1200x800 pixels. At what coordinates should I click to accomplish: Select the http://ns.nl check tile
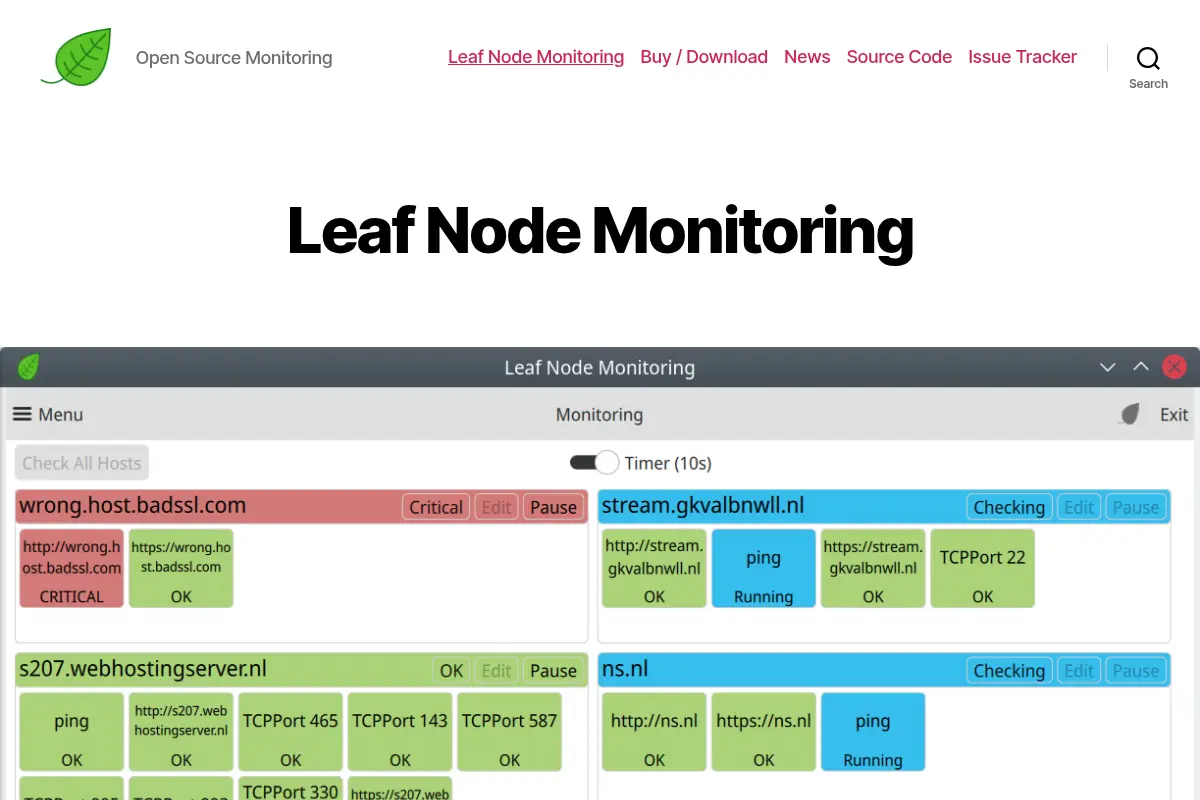(x=654, y=731)
